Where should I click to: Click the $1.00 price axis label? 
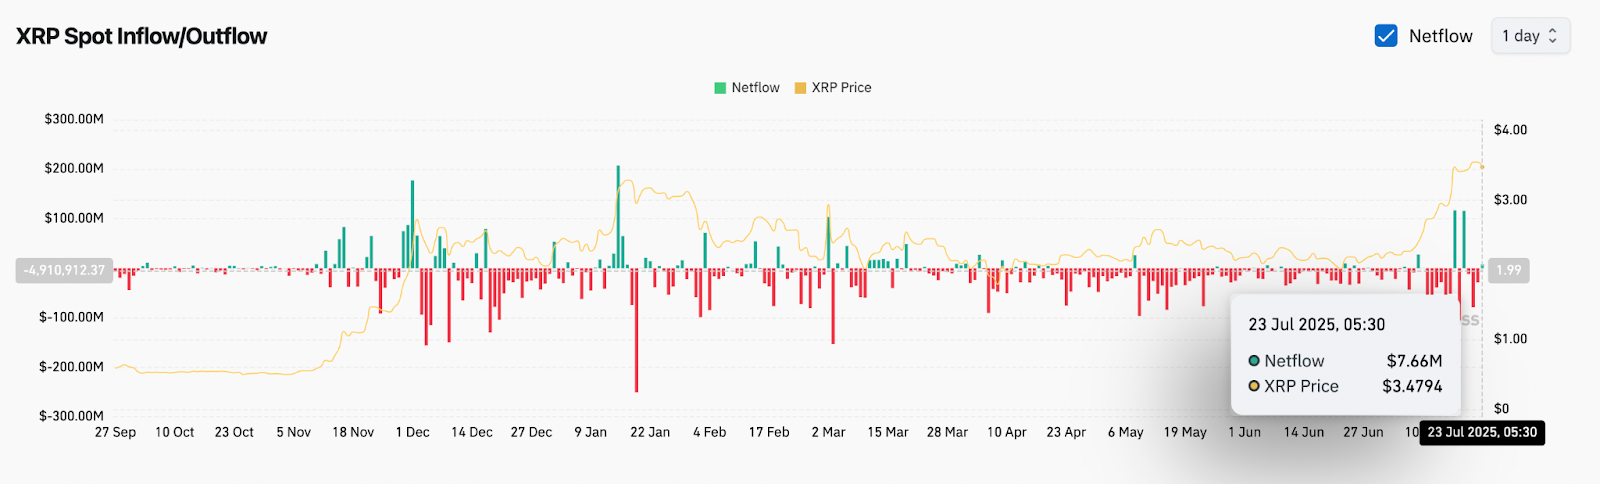click(1510, 339)
